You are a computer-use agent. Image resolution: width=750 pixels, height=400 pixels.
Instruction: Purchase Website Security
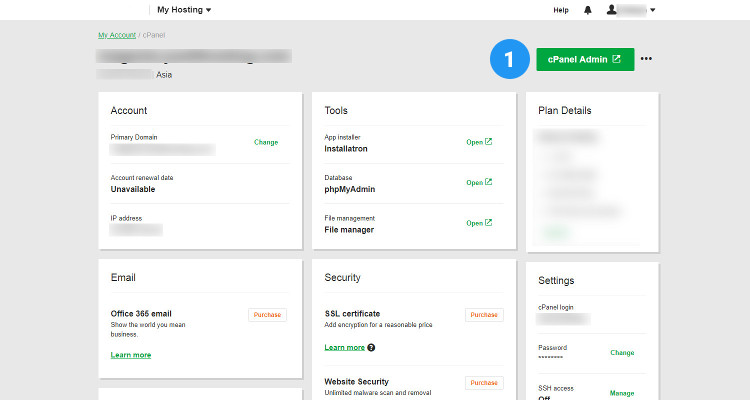tap(484, 383)
